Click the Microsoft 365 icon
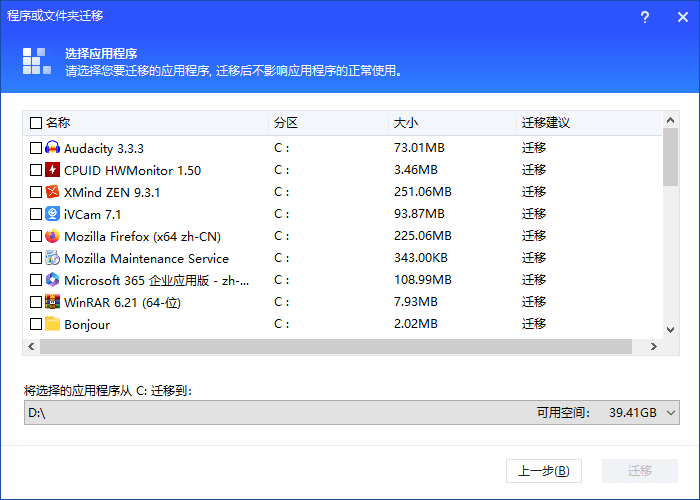700x500 pixels. (x=52, y=280)
